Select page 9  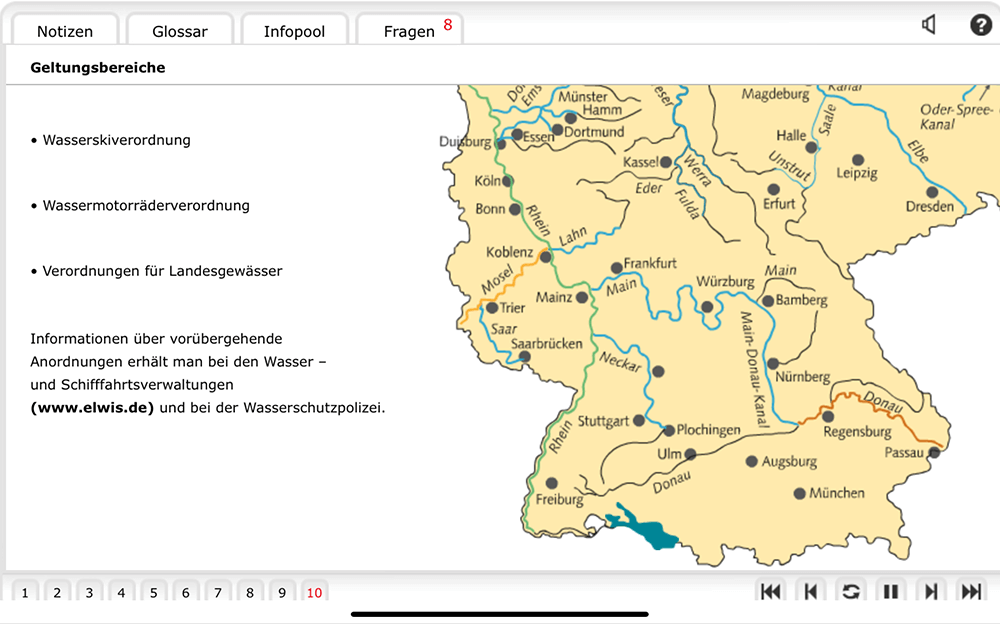coord(282,593)
